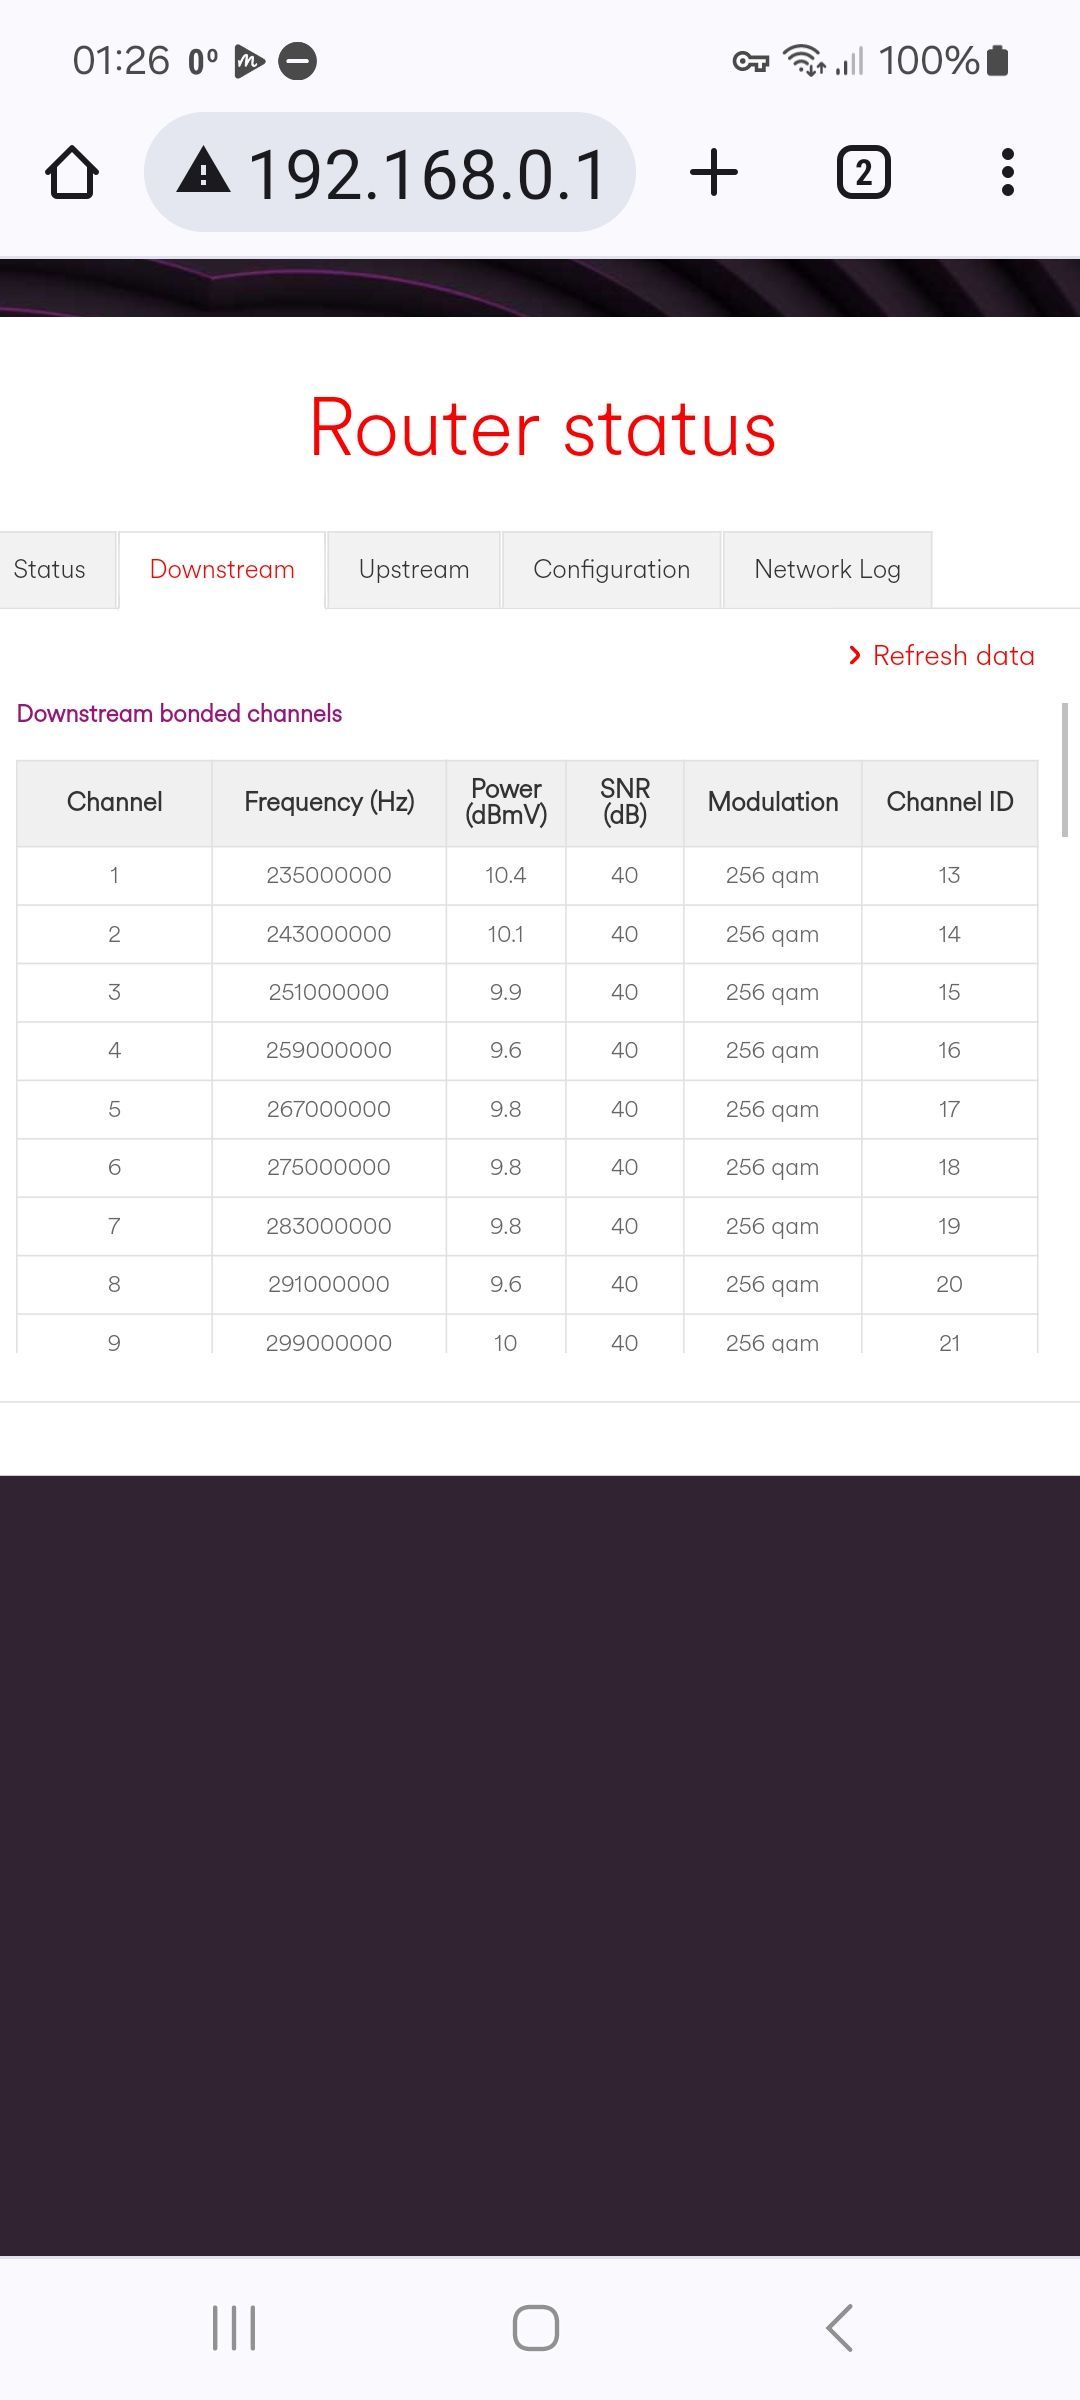Open the Network Log tab
The height and width of the screenshot is (2400, 1080).
tap(828, 570)
